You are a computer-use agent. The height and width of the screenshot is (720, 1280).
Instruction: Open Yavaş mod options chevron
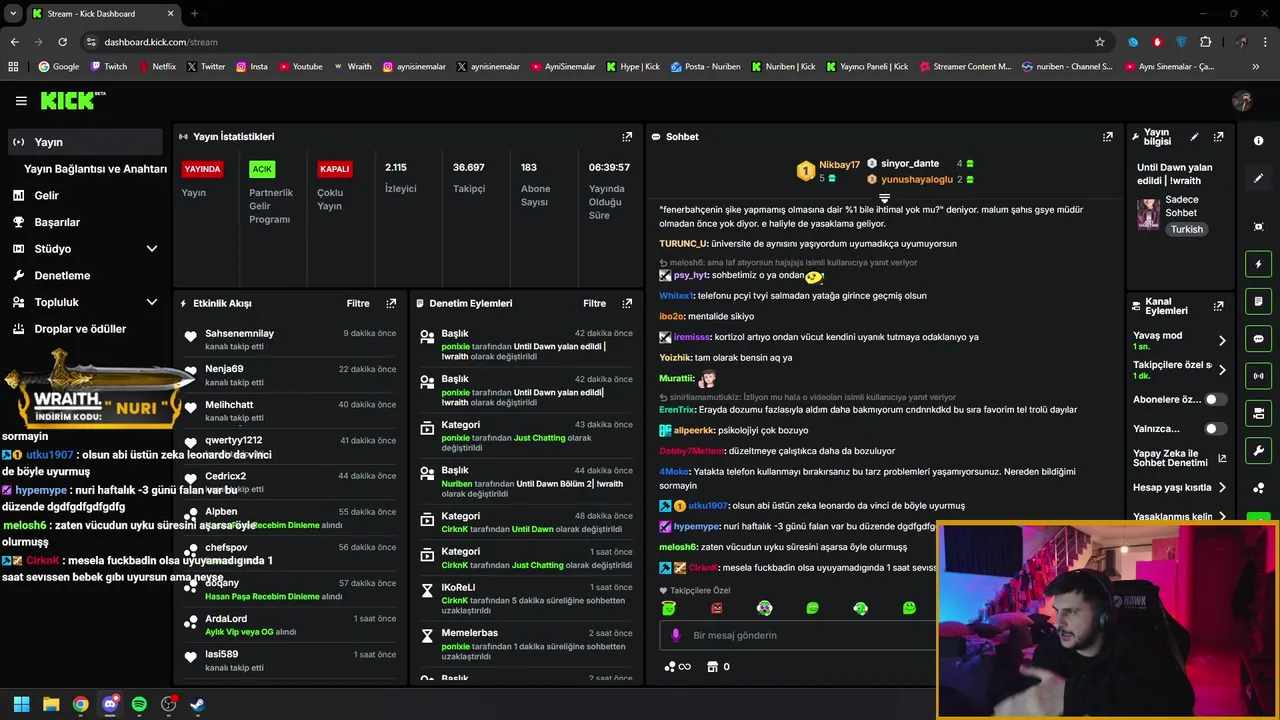1221,341
